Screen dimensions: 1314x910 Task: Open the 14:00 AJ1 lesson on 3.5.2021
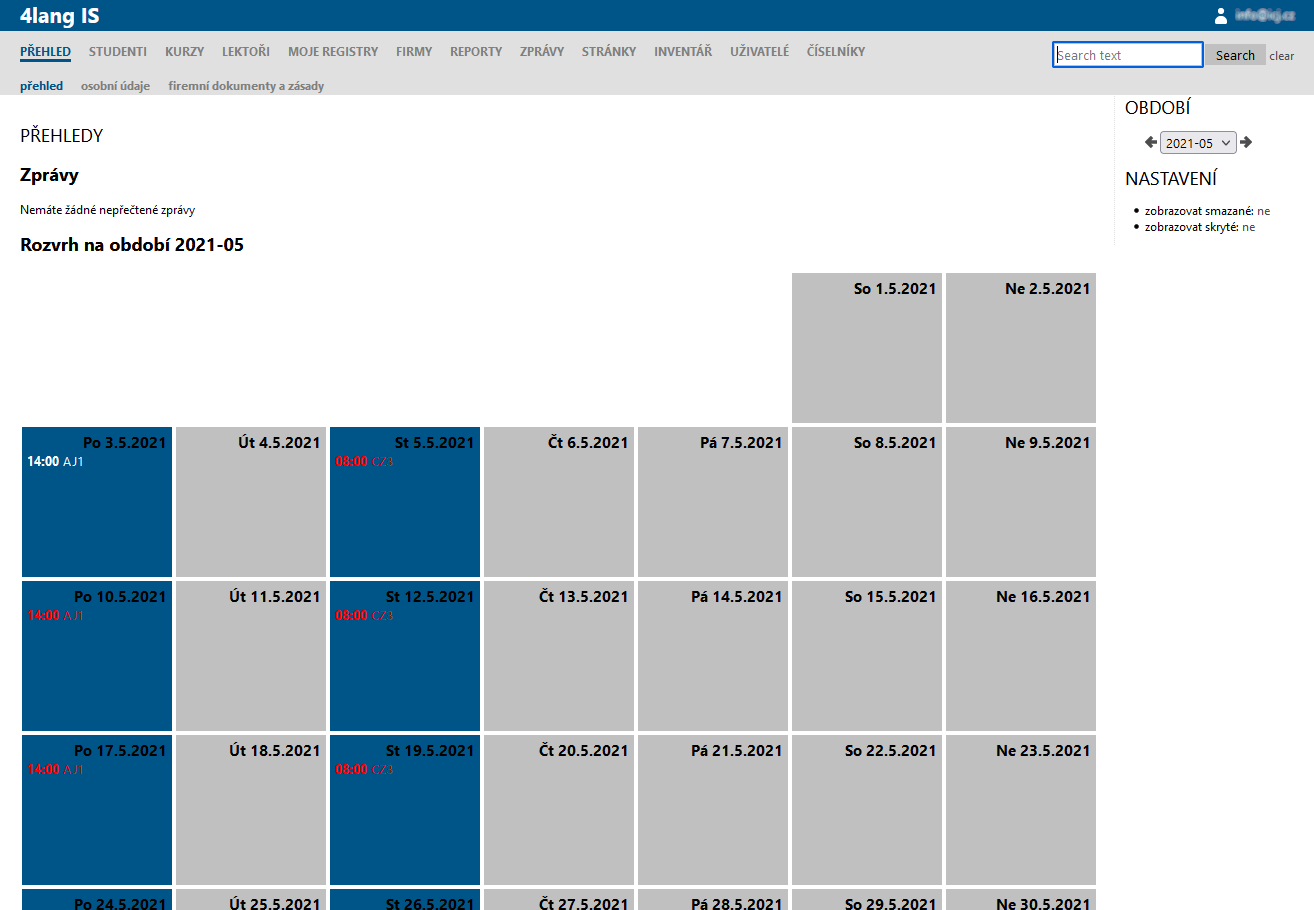click(55, 462)
